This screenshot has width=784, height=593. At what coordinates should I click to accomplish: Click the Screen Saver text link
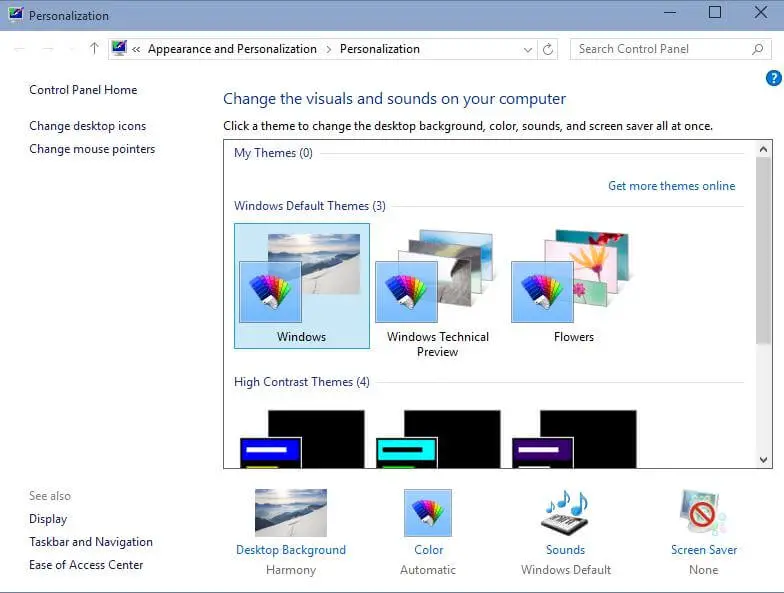[704, 550]
